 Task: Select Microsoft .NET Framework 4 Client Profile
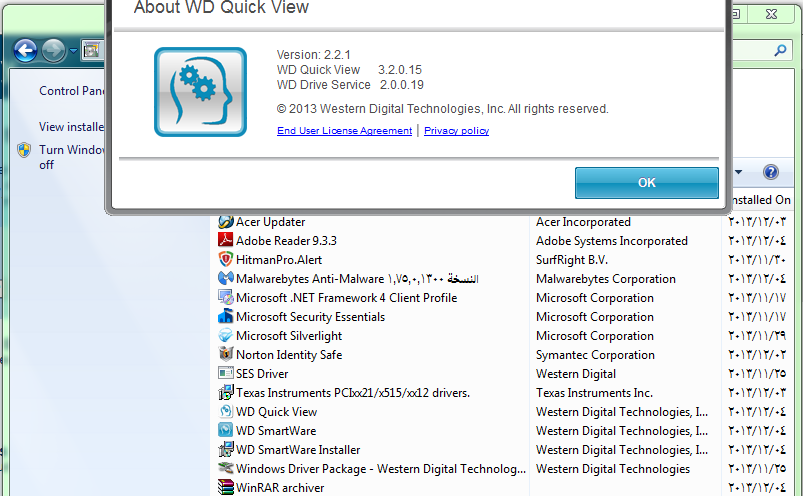point(347,298)
